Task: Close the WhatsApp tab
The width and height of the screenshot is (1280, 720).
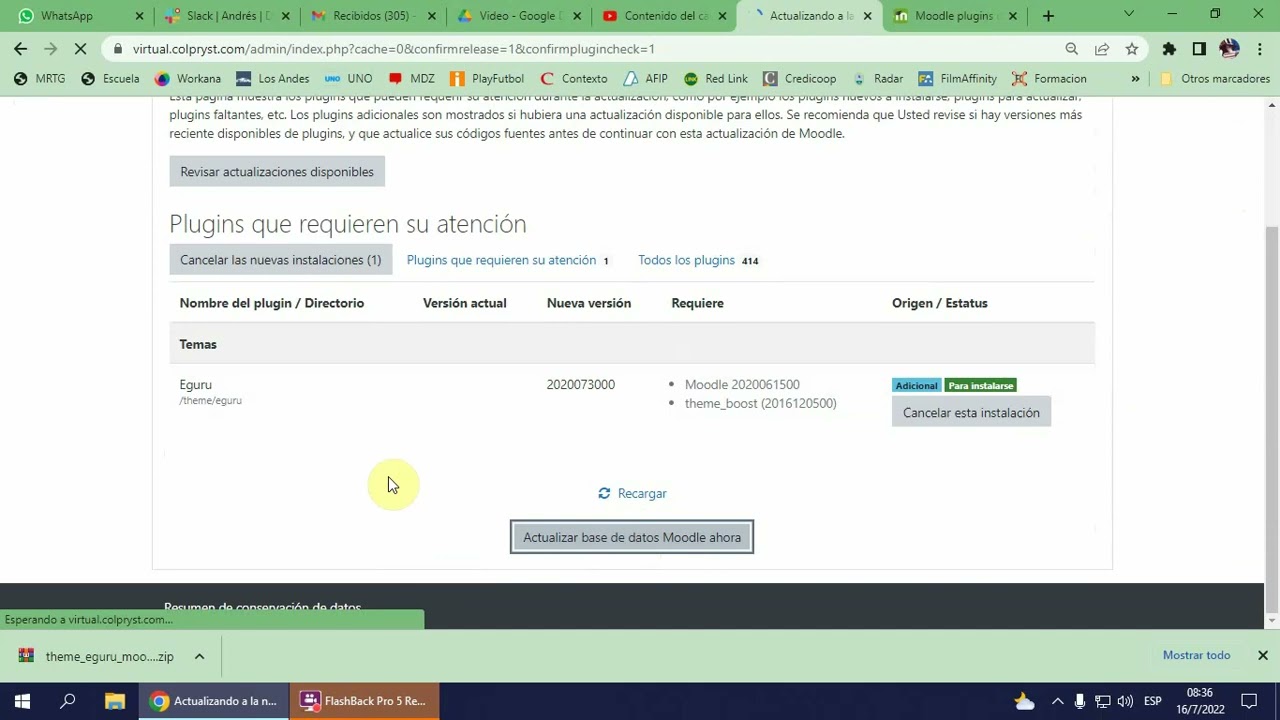Action: tap(139, 16)
